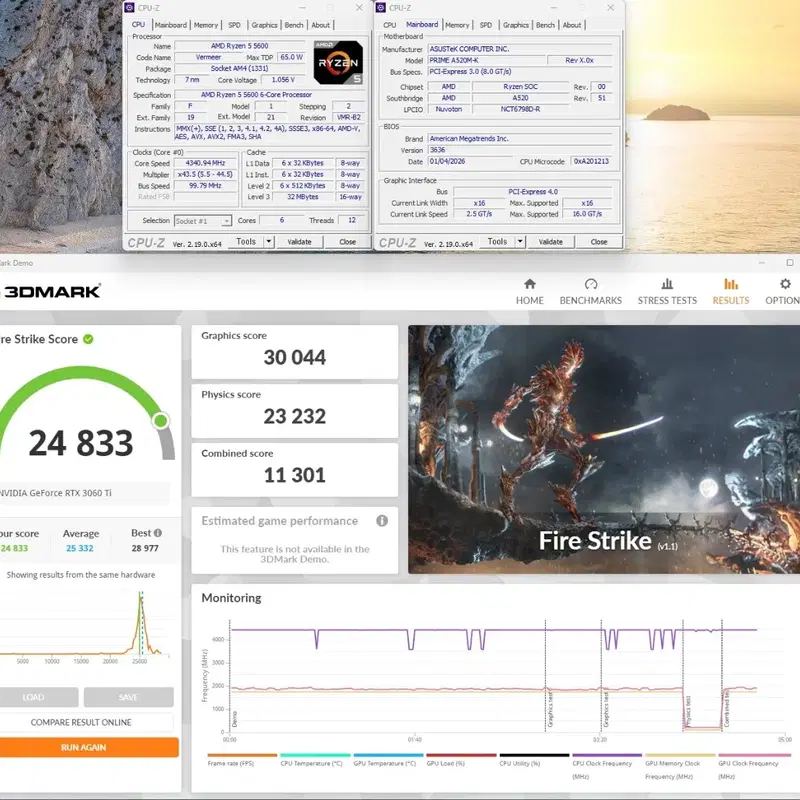Viewport: 800px width, 800px height.
Task: Toggle GPU Load (%) legend color bar
Action: coord(461,755)
